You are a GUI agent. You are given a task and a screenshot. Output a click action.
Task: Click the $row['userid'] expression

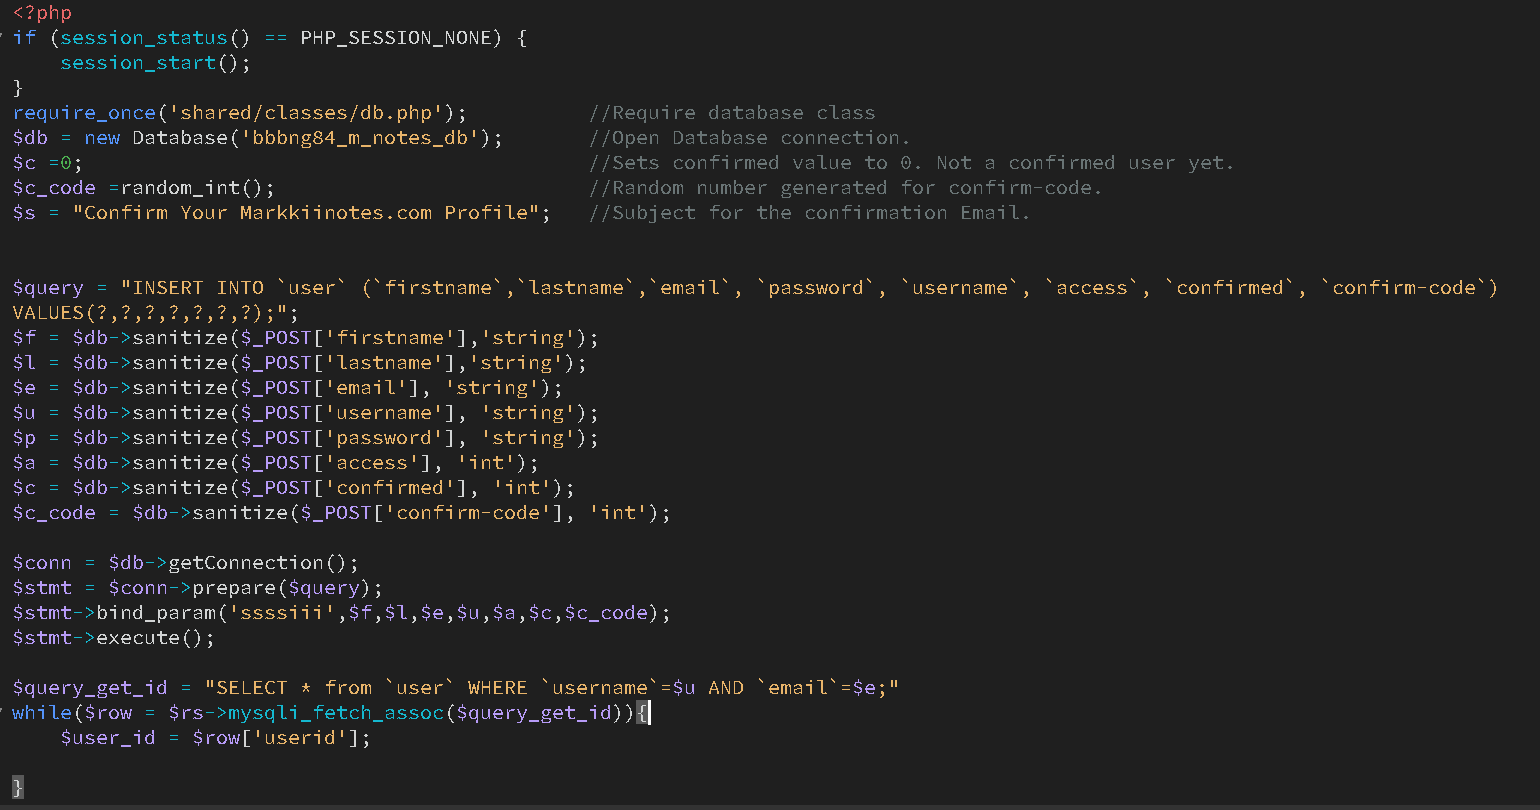tap(276, 738)
